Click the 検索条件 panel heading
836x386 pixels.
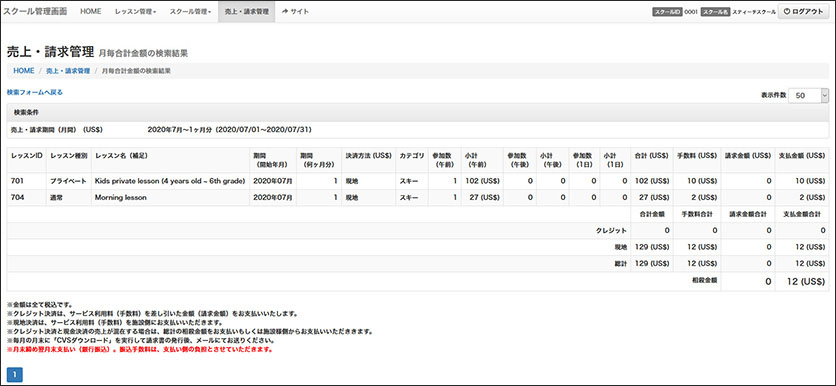tap(26, 112)
